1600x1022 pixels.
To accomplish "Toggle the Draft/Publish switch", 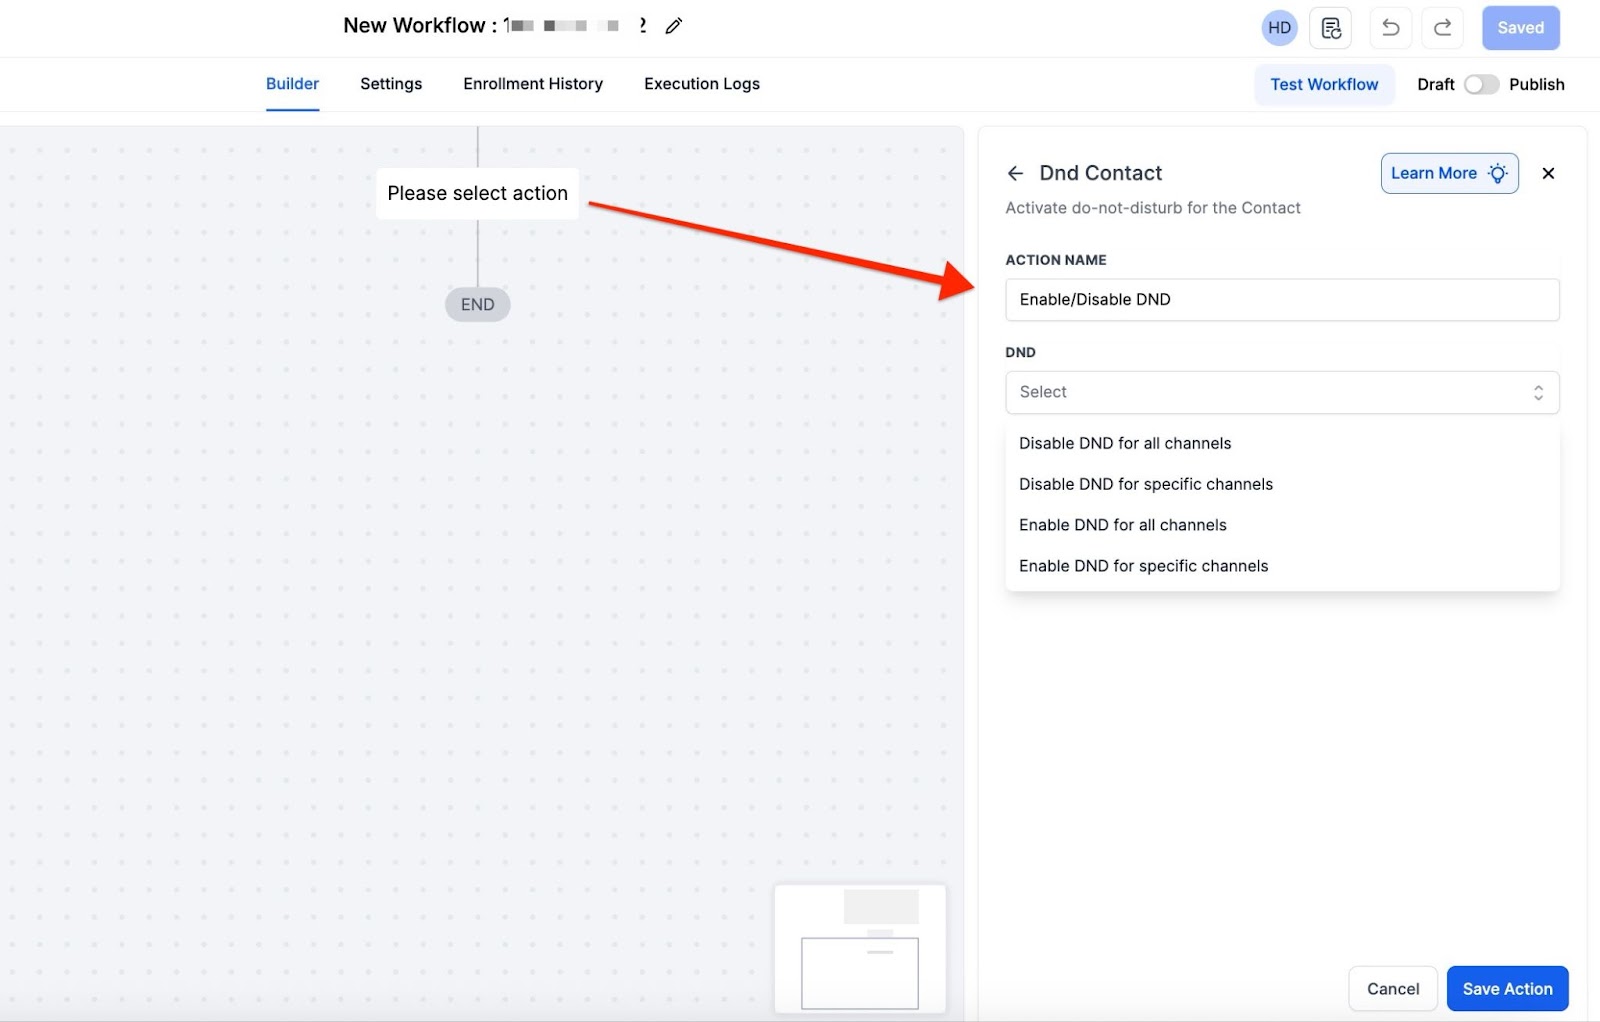I will pos(1481,85).
